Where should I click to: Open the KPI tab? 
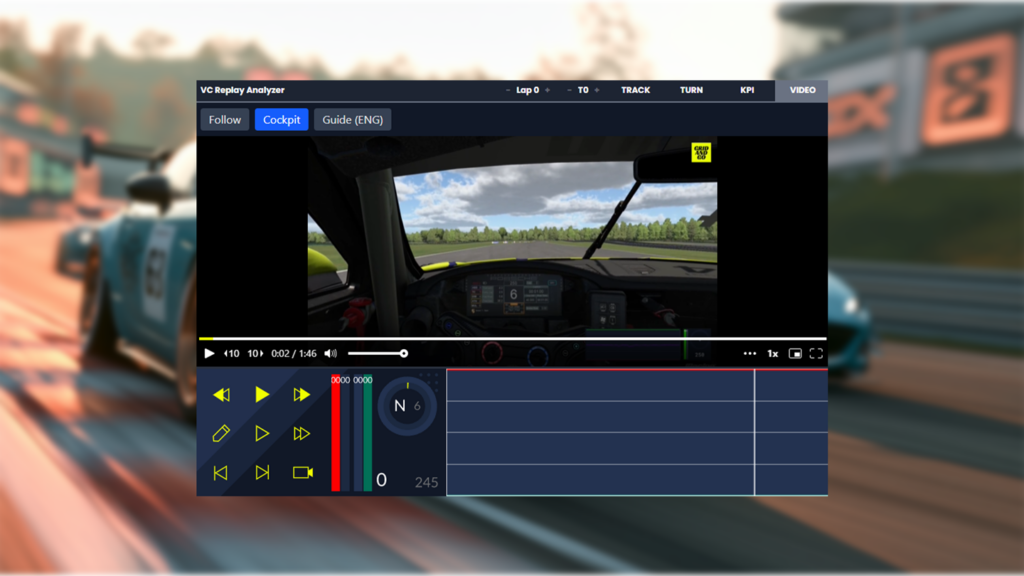pyautogui.click(x=747, y=90)
